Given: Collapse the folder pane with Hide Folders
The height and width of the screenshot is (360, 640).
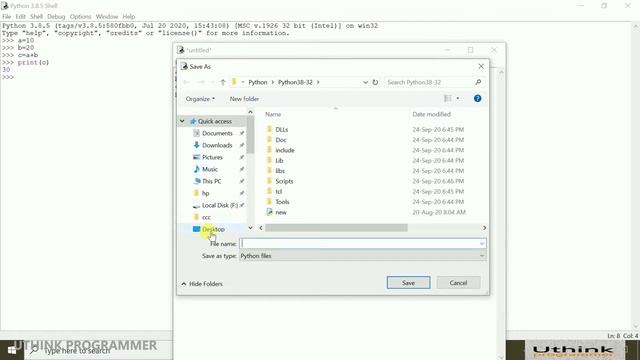Looking at the screenshot, I should click(x=202, y=284).
